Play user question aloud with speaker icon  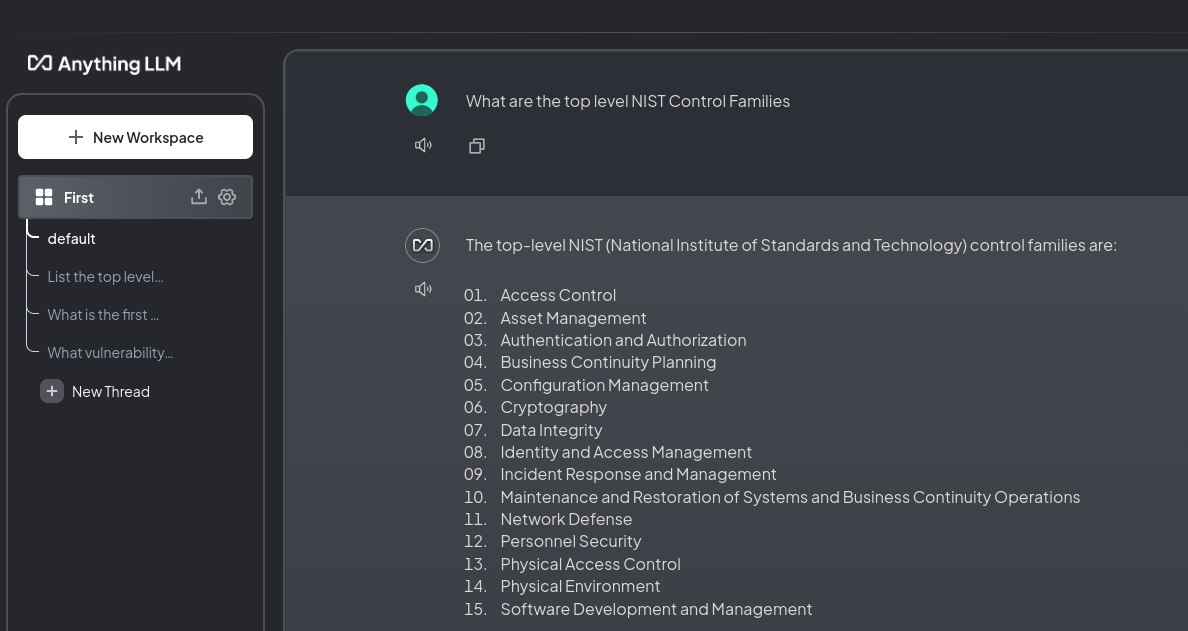423,146
